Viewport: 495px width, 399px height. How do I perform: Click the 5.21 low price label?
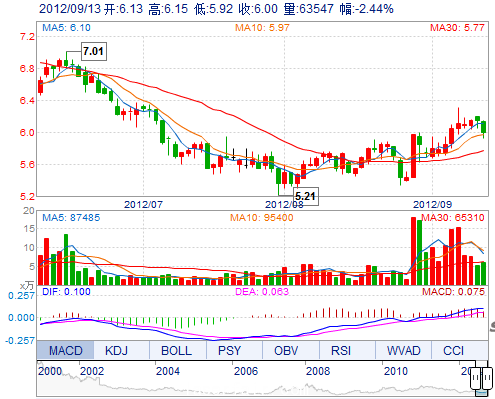pyautogui.click(x=305, y=196)
